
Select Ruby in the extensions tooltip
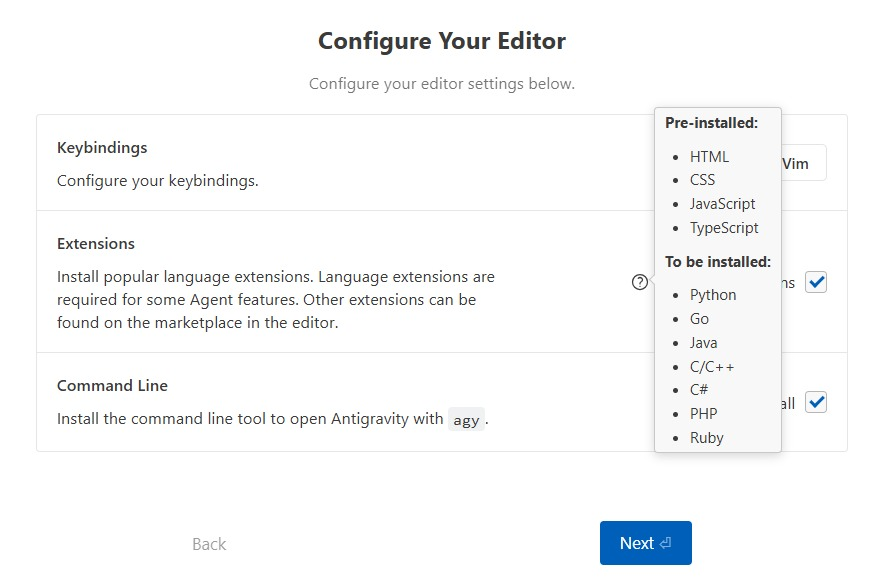[x=706, y=438]
